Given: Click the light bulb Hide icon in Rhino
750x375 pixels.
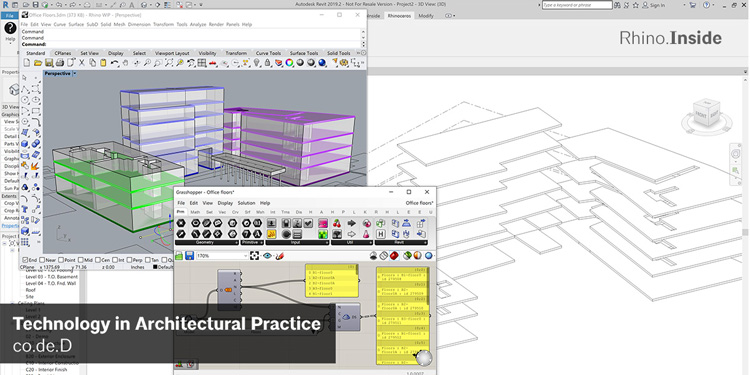Looking at the screenshot, I should point(257,63).
